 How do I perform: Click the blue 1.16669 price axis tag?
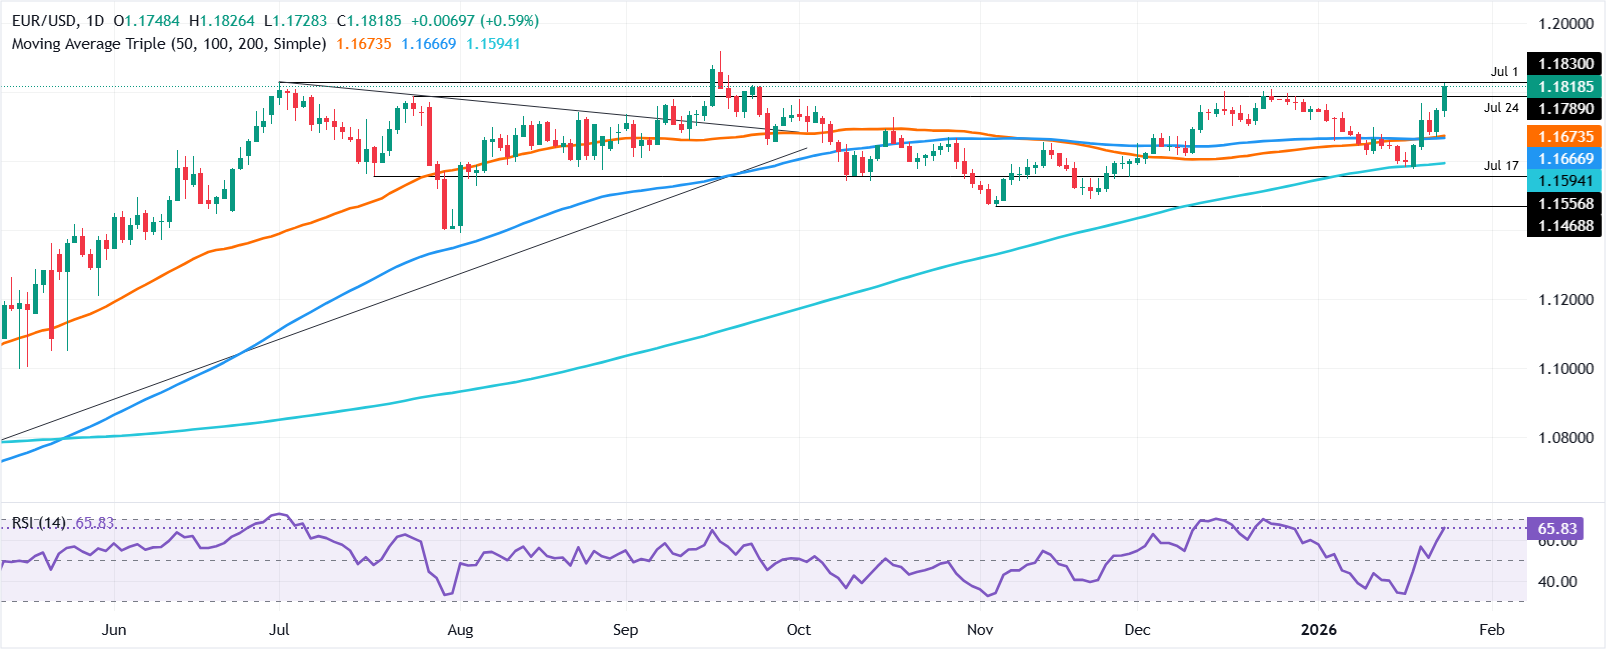coord(1565,159)
